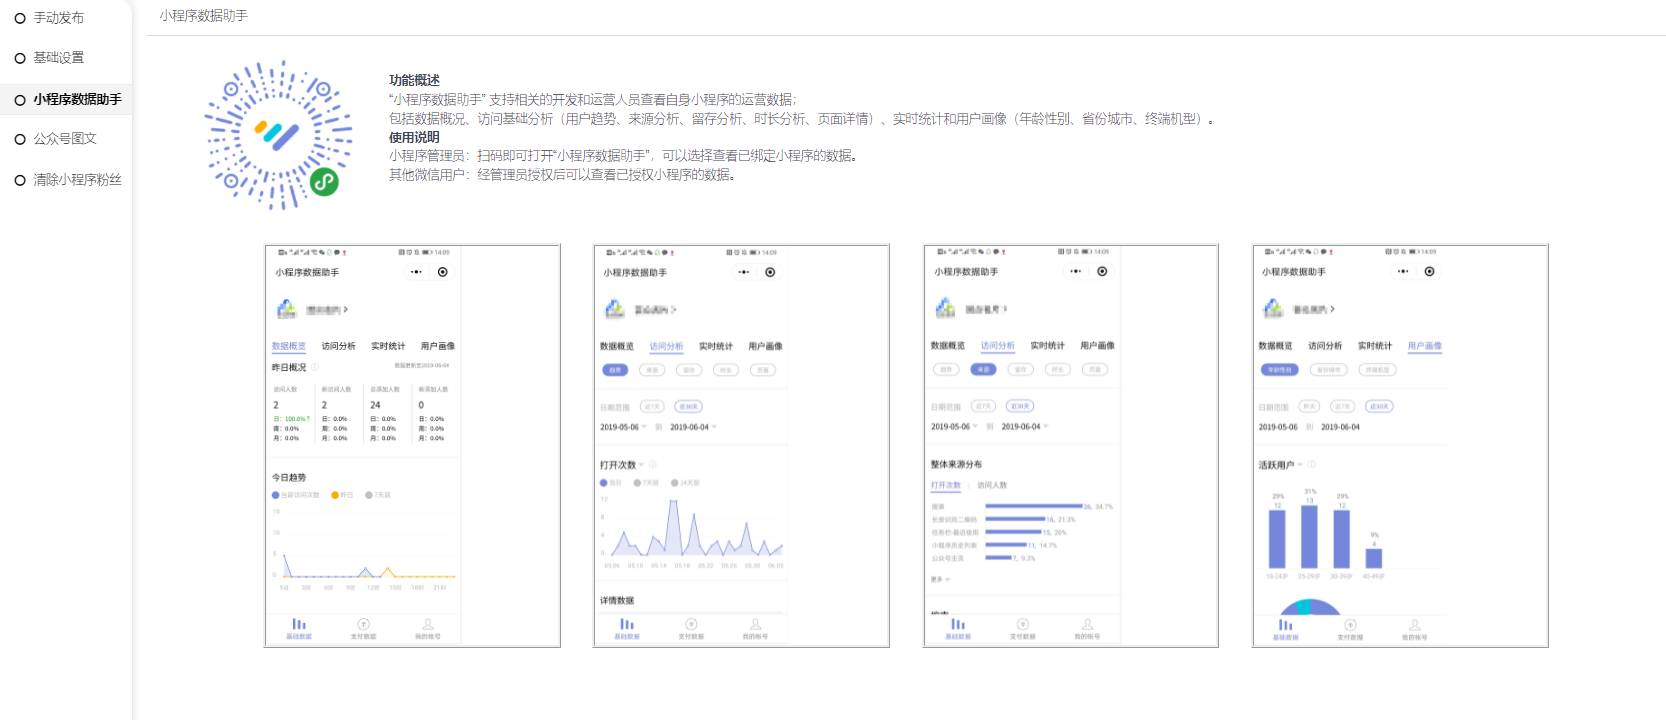Viewport: 1666px width, 720px height.
Task: Click the 支付数据 icon in first phone screenshot
Action: point(363,626)
